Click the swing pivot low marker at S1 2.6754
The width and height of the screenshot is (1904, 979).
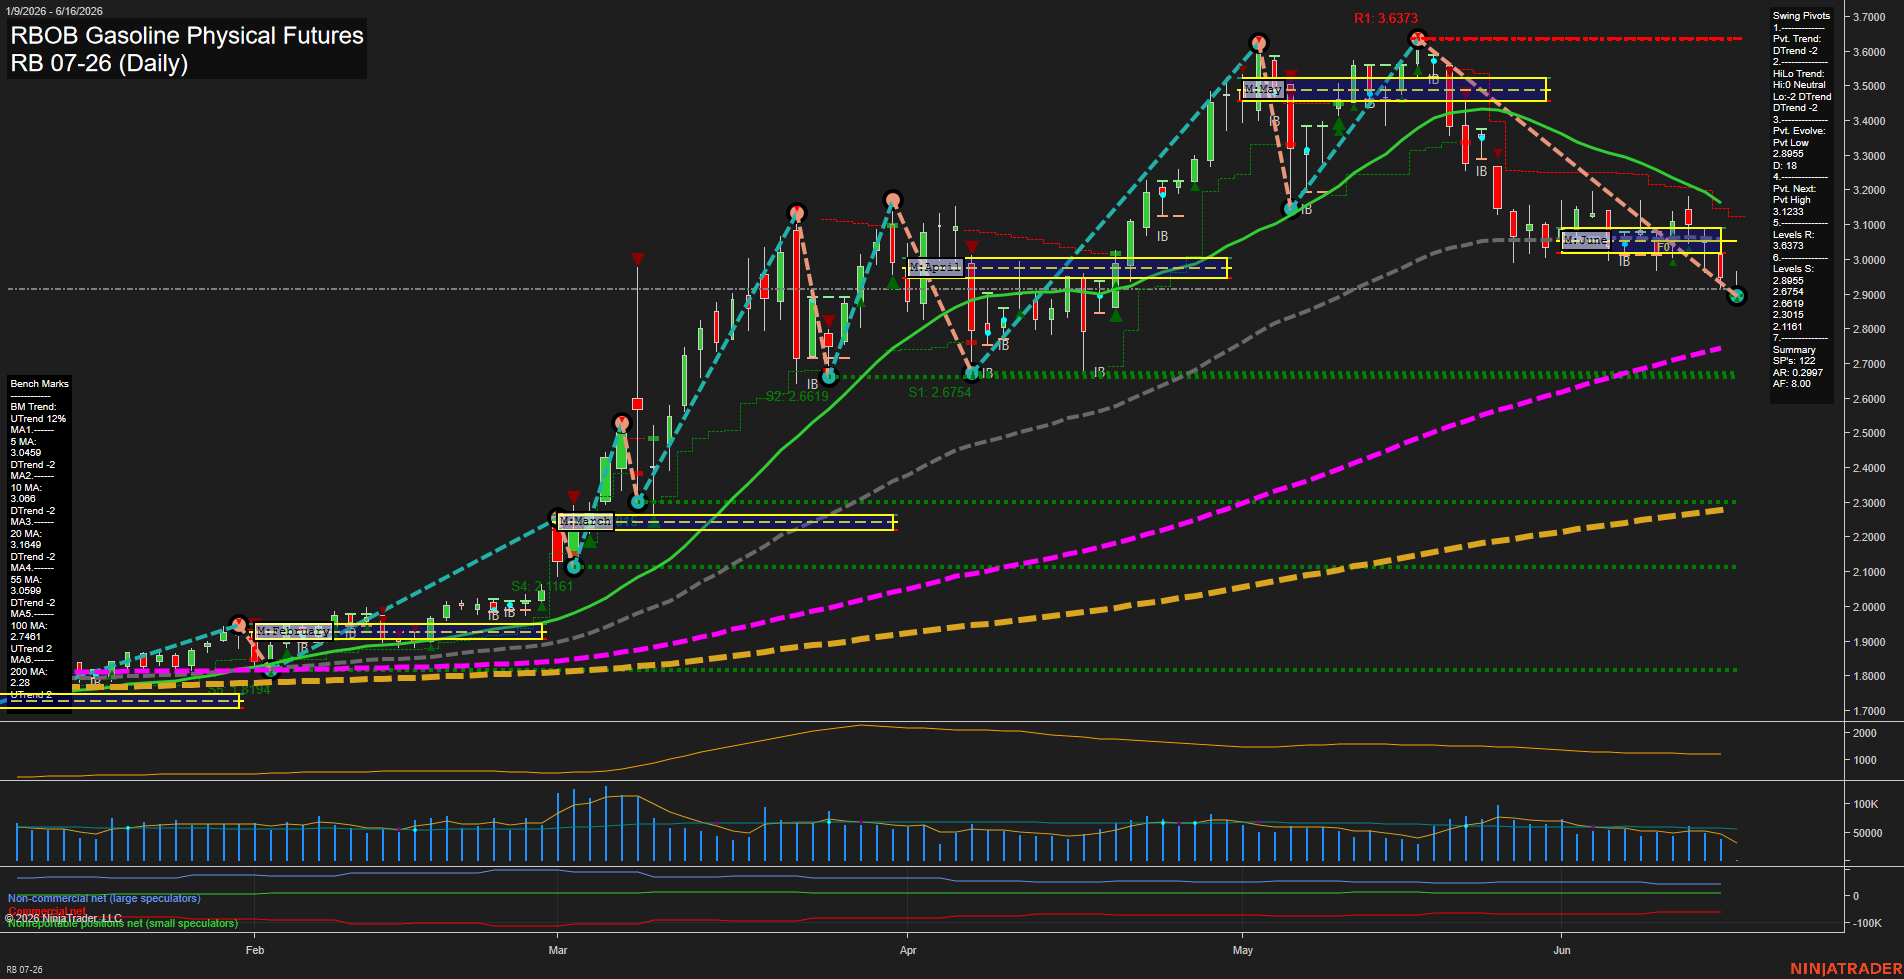(971, 373)
